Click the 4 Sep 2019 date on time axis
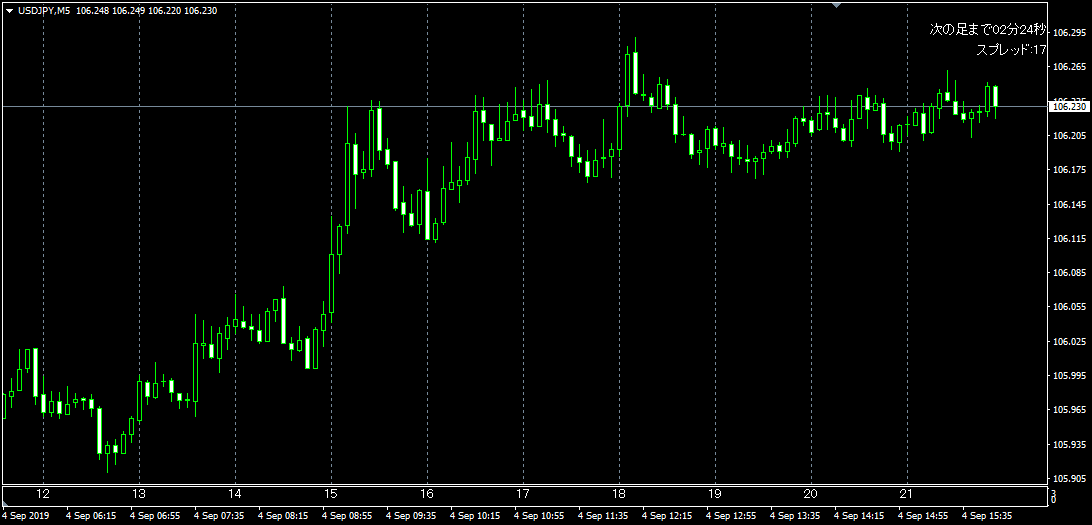 (x=25, y=517)
